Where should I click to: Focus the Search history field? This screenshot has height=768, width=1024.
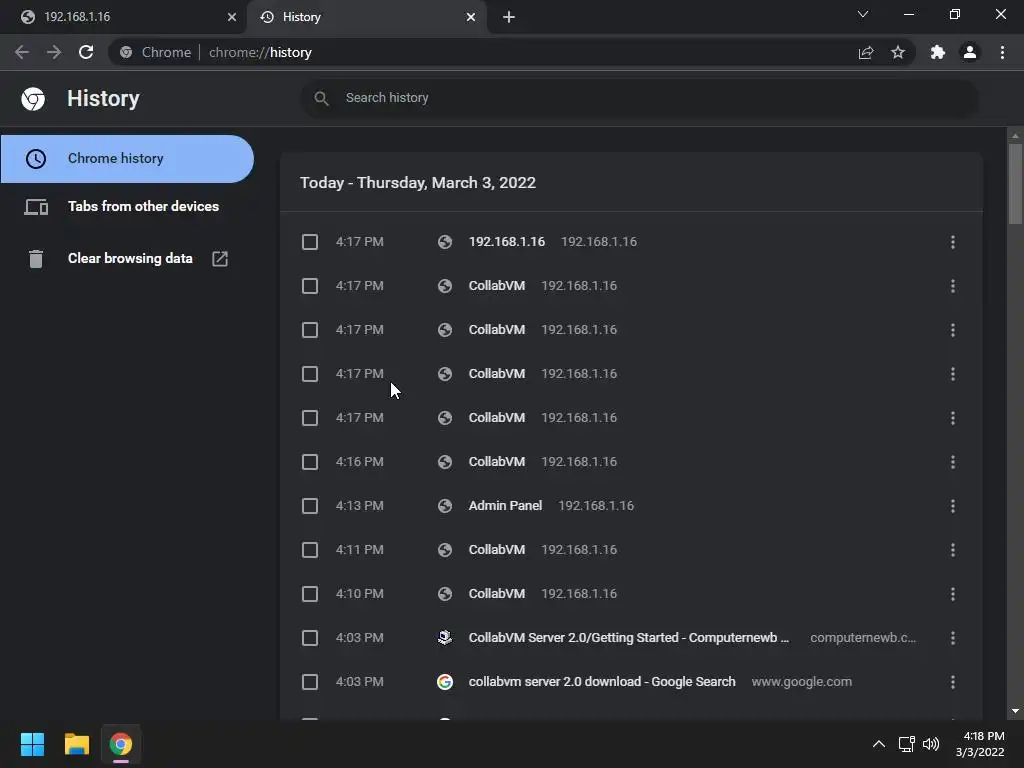pyautogui.click(x=640, y=98)
